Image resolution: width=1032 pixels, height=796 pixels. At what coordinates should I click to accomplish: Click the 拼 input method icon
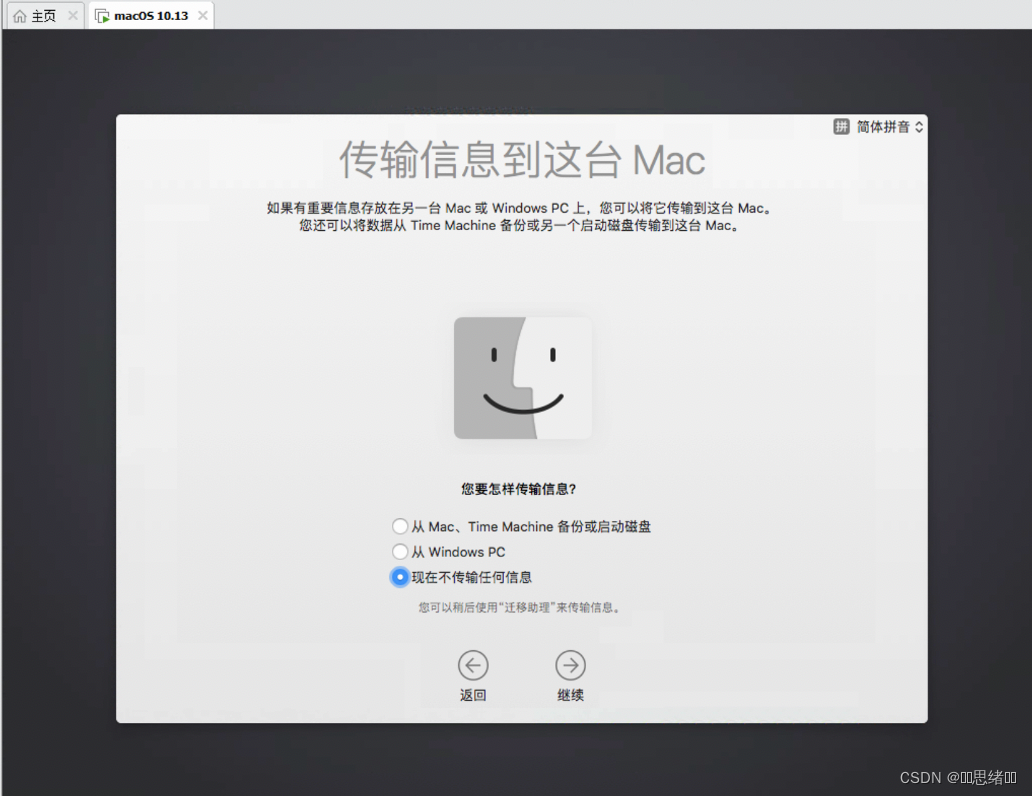841,126
